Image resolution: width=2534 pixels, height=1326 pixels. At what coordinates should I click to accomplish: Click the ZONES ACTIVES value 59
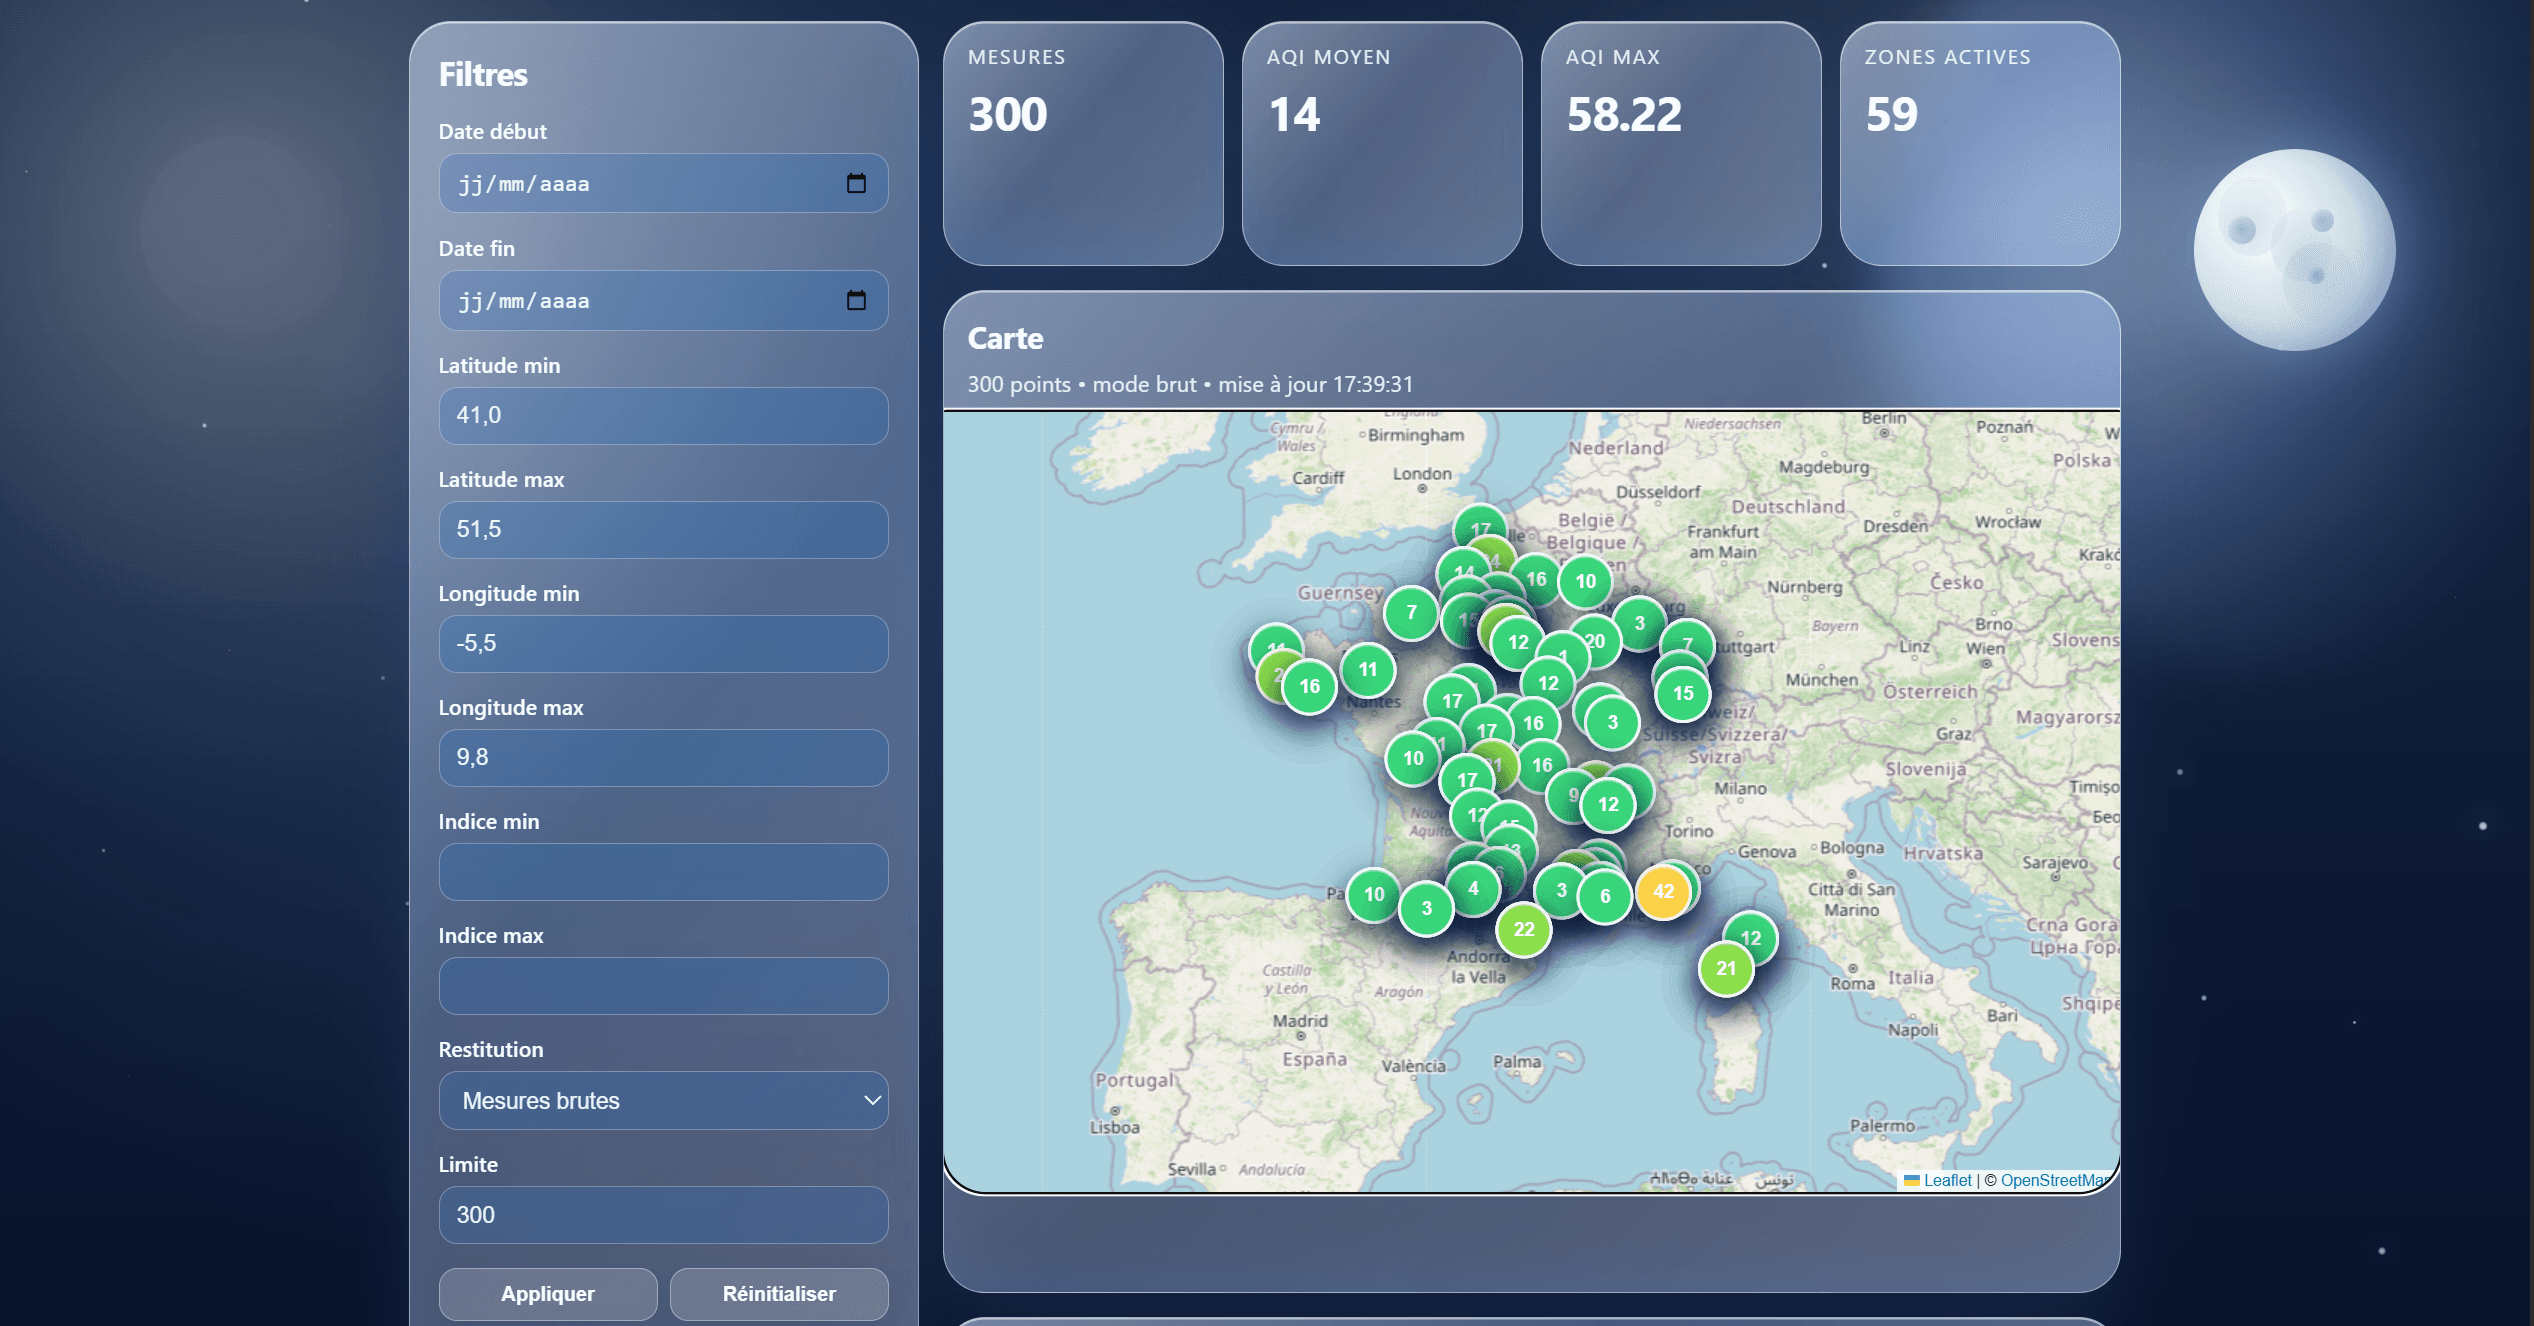coord(1891,114)
